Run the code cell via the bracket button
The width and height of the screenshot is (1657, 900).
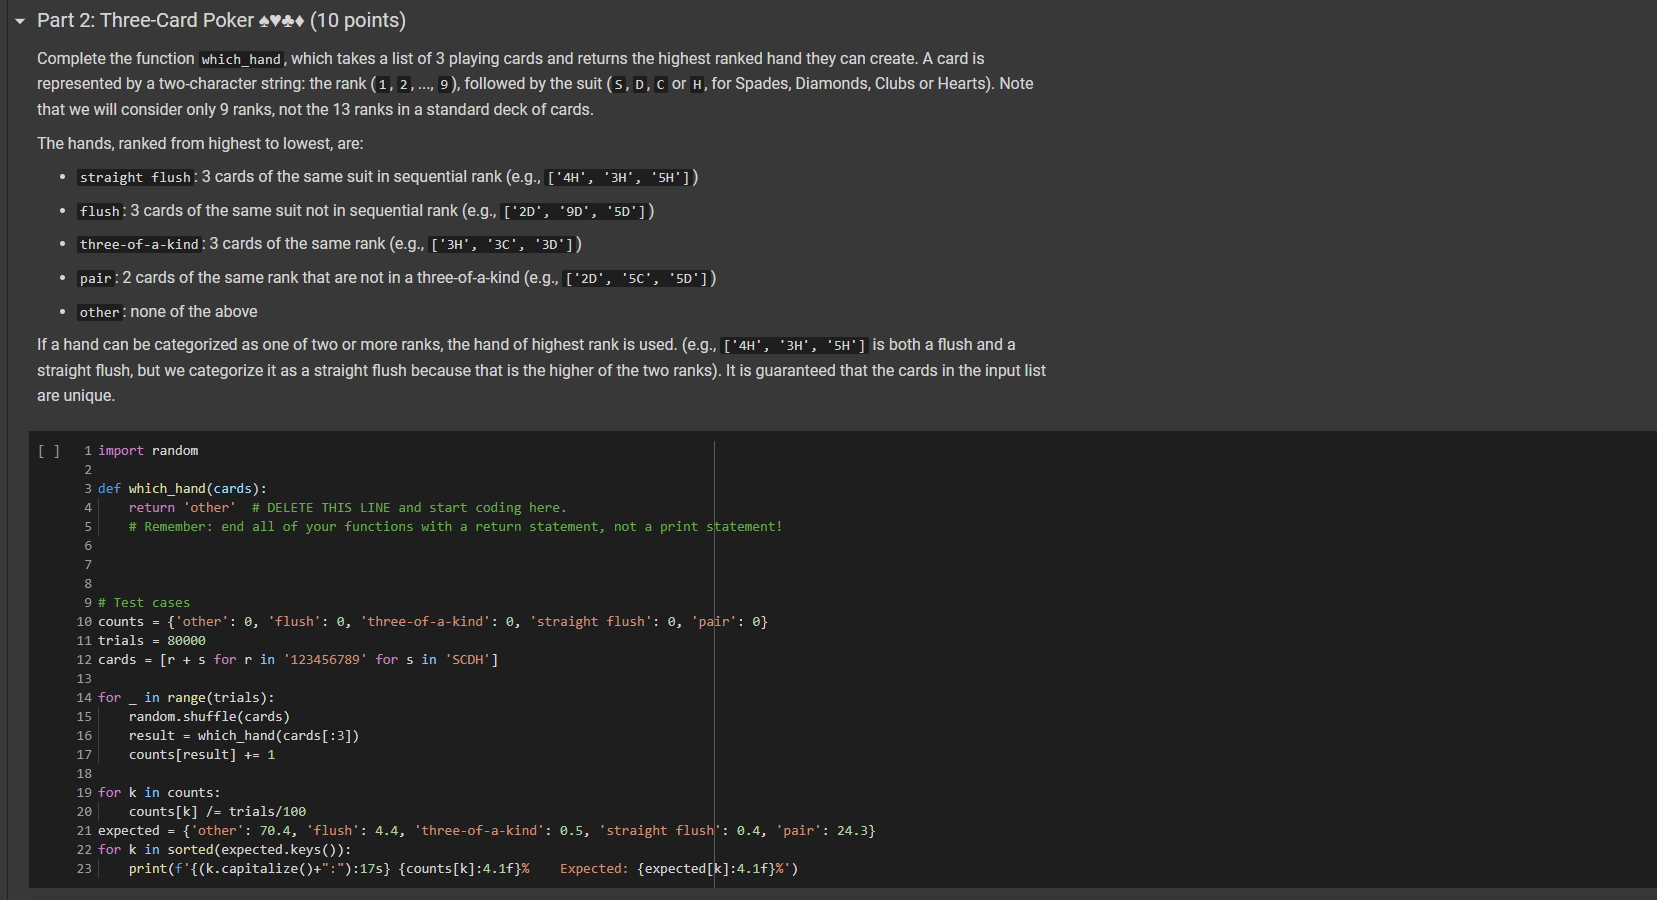[49, 451]
